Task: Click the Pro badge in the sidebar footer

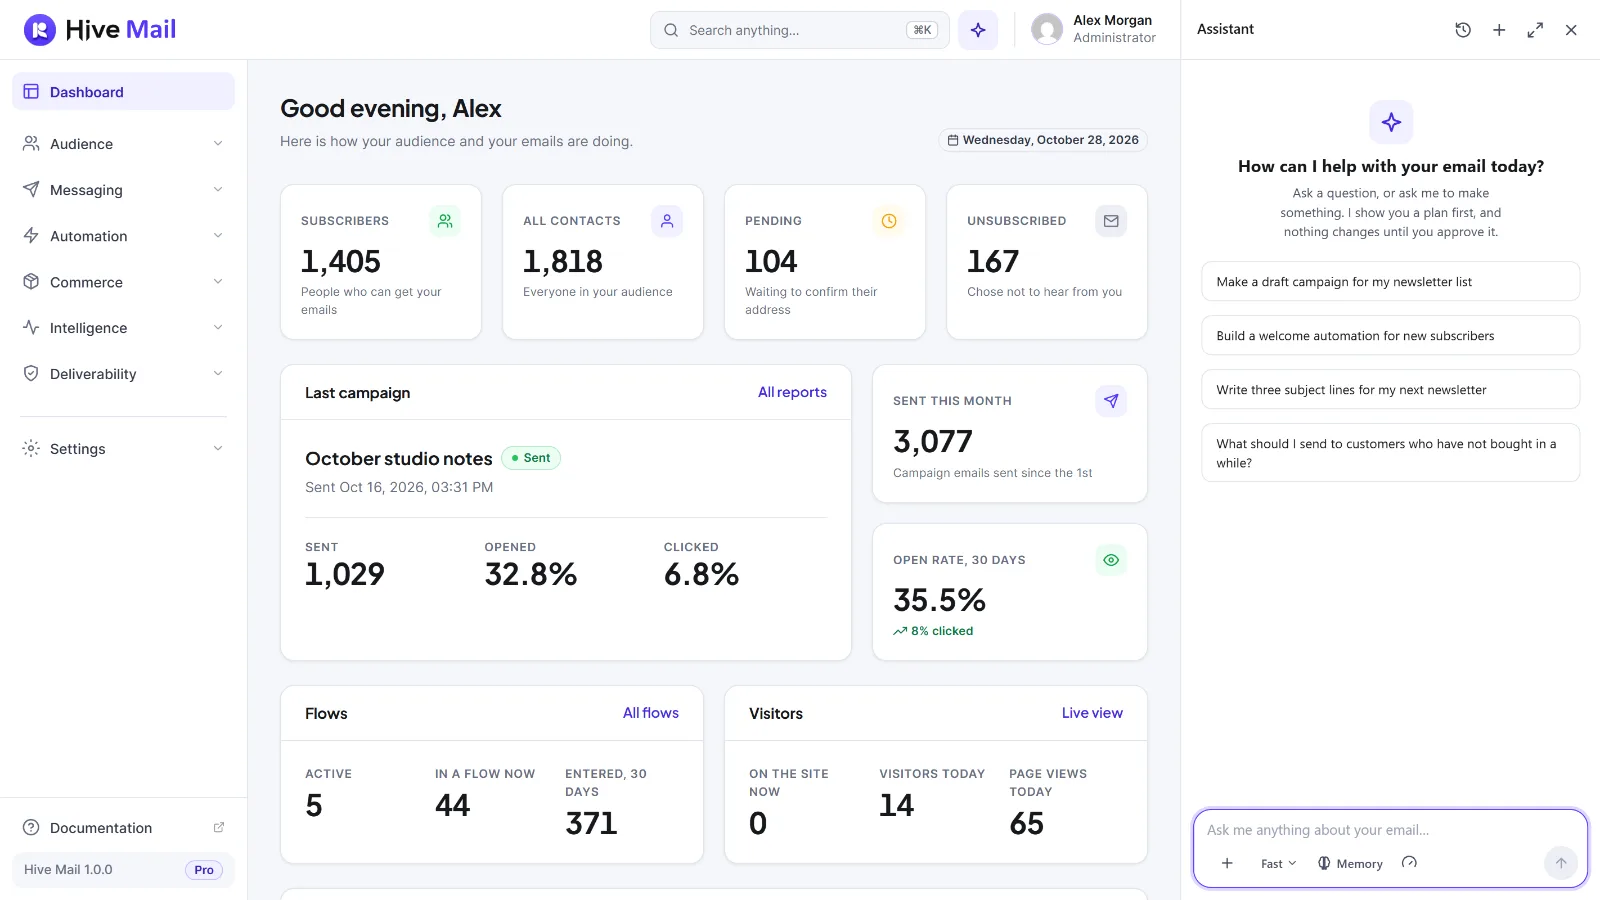Action: click(204, 870)
